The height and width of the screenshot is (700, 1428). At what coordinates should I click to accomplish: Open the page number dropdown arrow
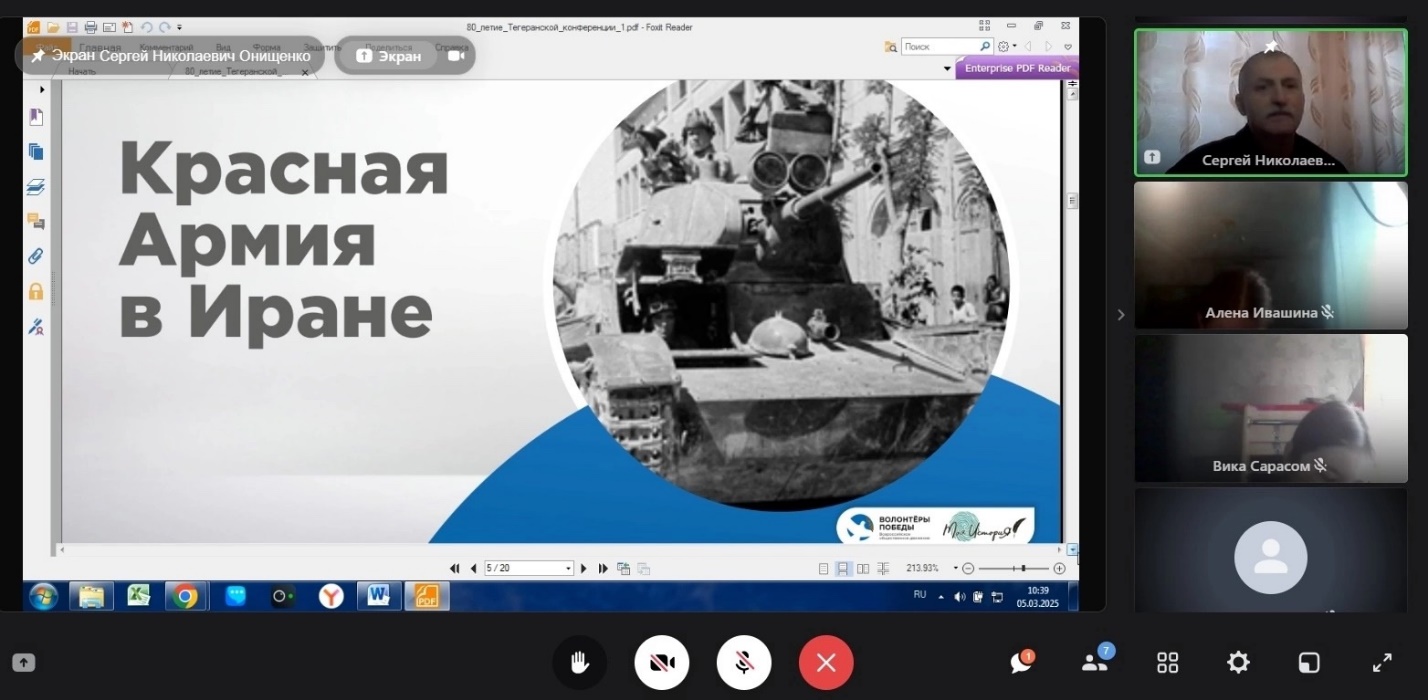pos(569,568)
